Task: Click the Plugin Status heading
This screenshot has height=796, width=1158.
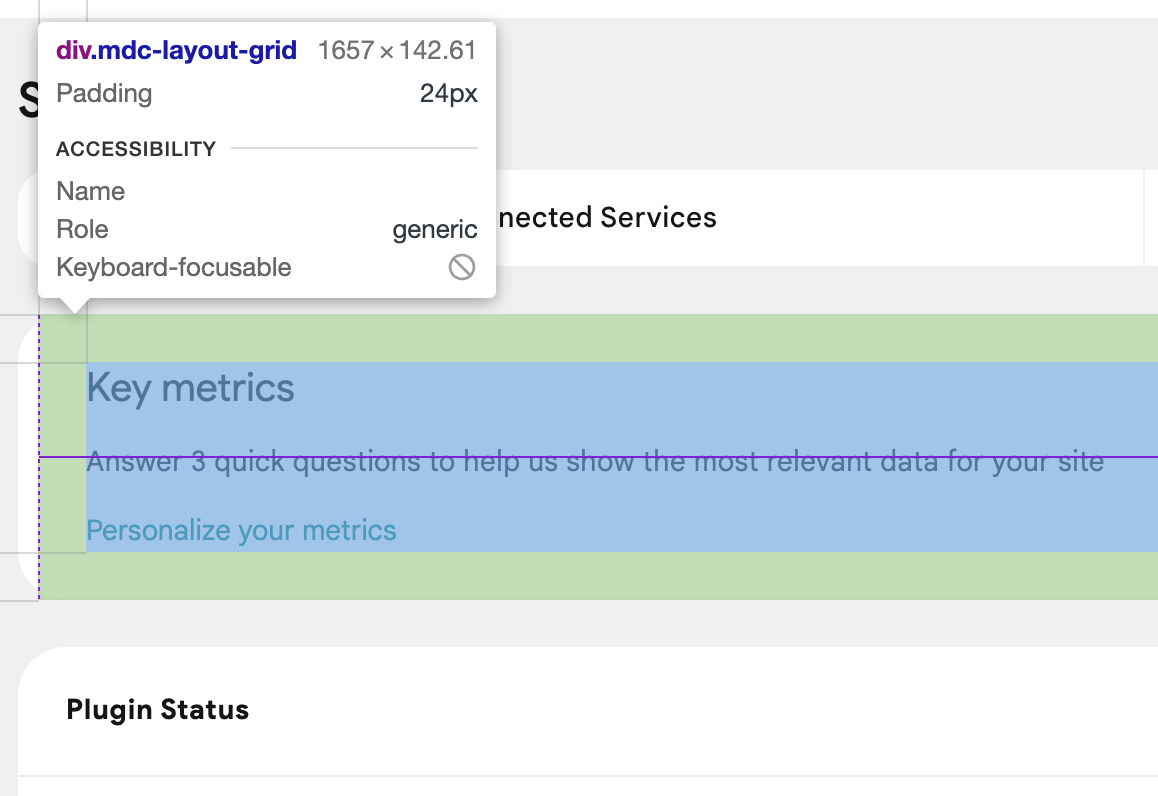Action: 157,710
